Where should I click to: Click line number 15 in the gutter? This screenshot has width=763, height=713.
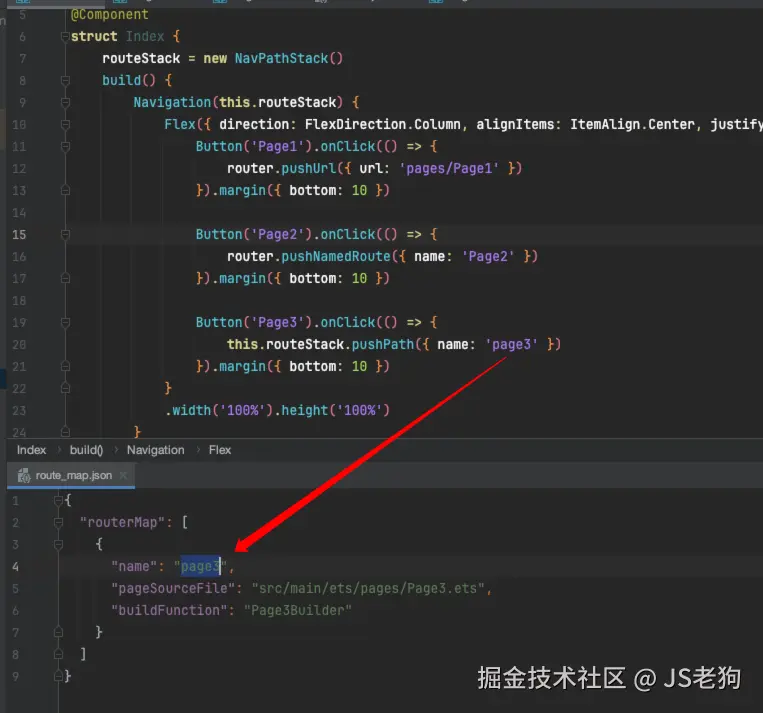[x=19, y=235]
